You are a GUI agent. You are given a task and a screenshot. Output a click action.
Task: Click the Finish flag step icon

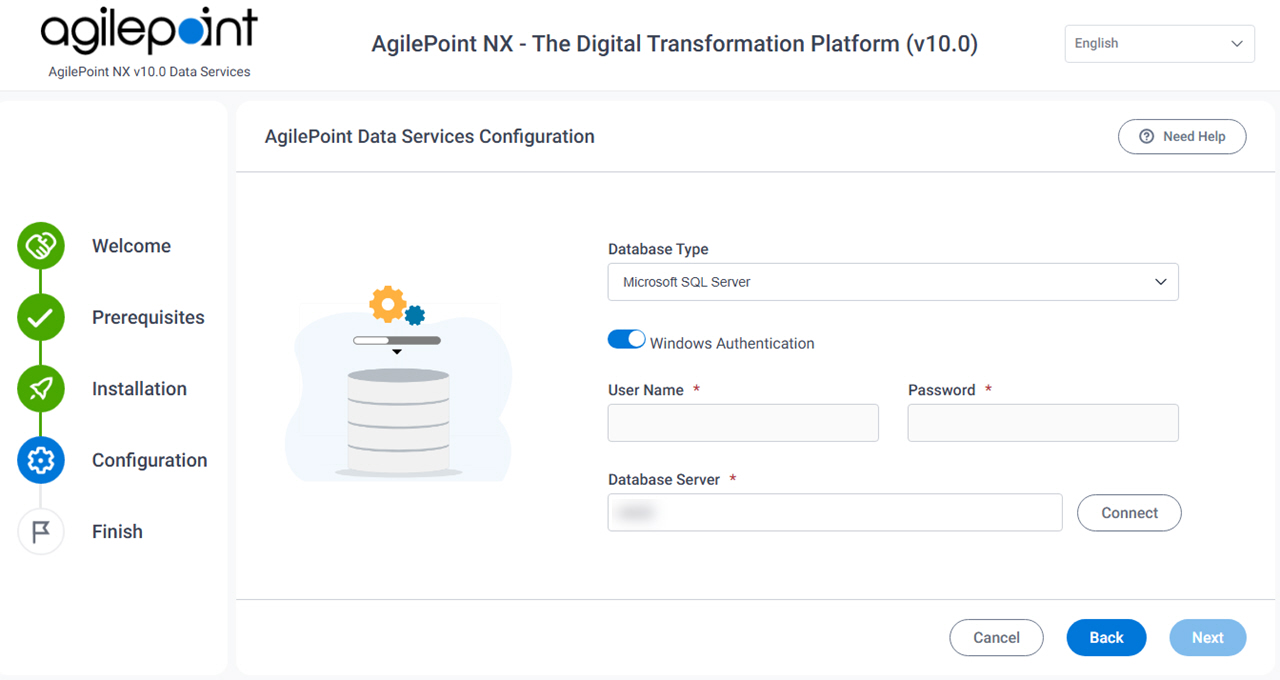[x=41, y=532]
